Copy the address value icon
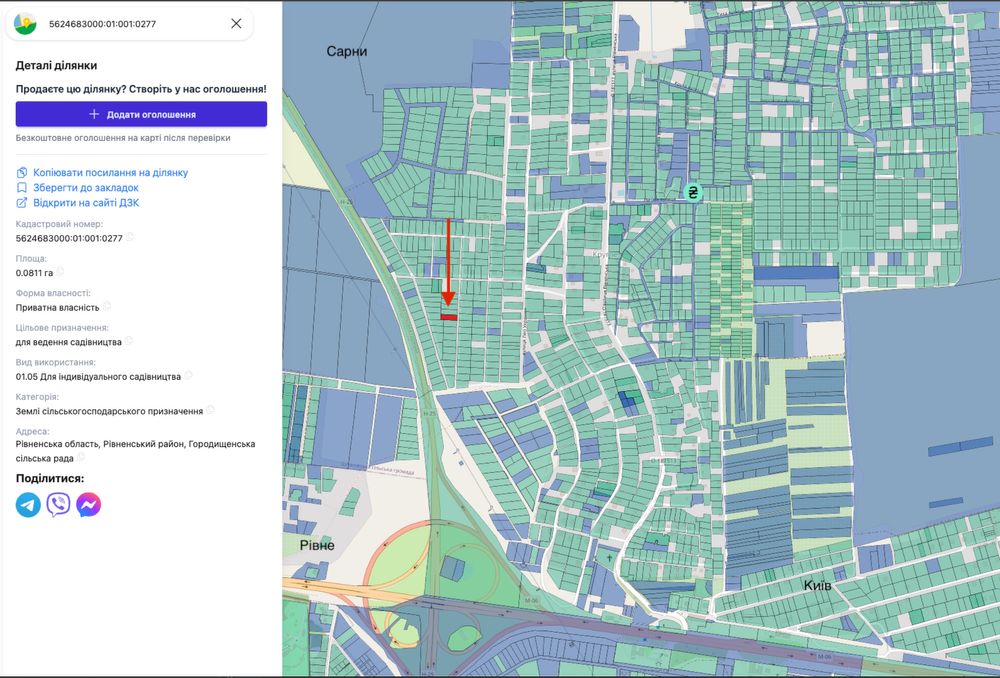The height and width of the screenshot is (678, 1000). tap(80, 456)
